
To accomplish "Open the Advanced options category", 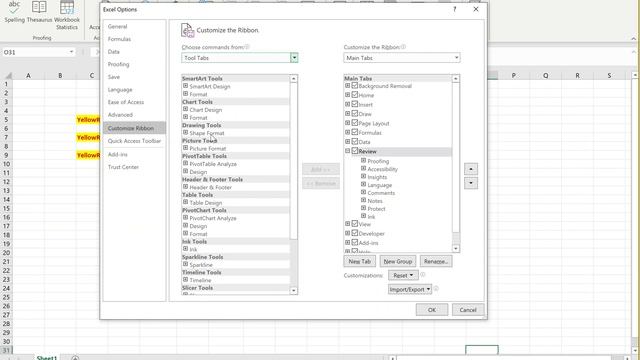I will pyautogui.click(x=120, y=115).
